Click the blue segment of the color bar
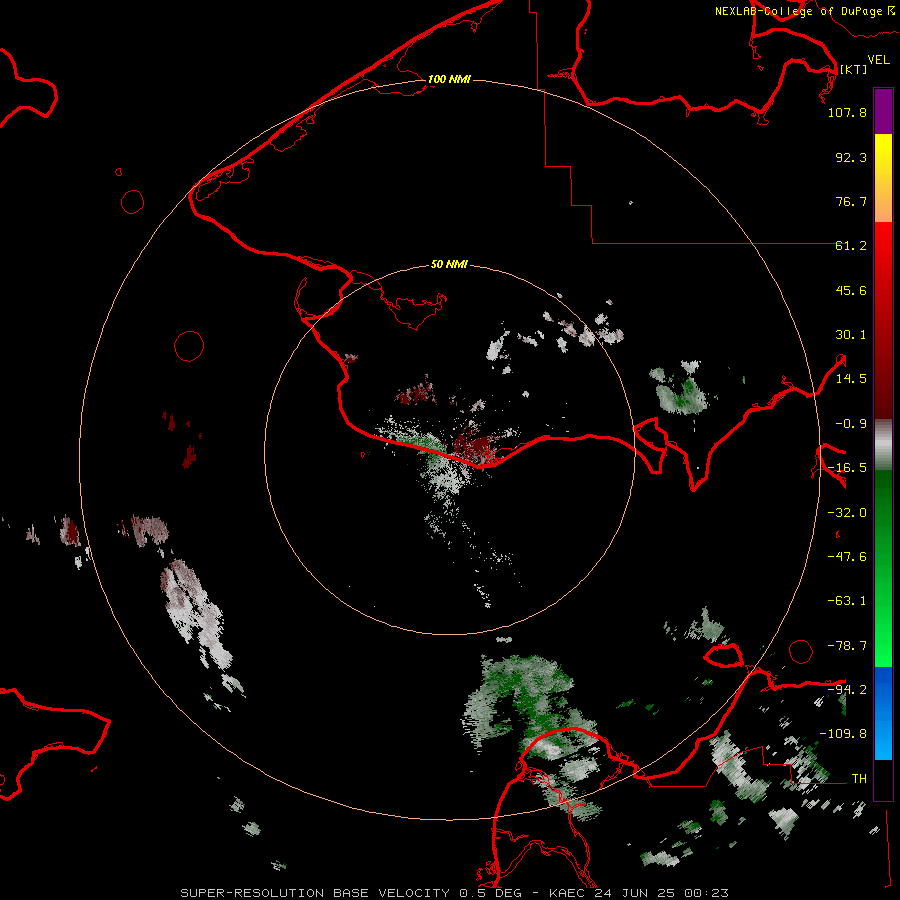The height and width of the screenshot is (900, 900). coord(883,713)
